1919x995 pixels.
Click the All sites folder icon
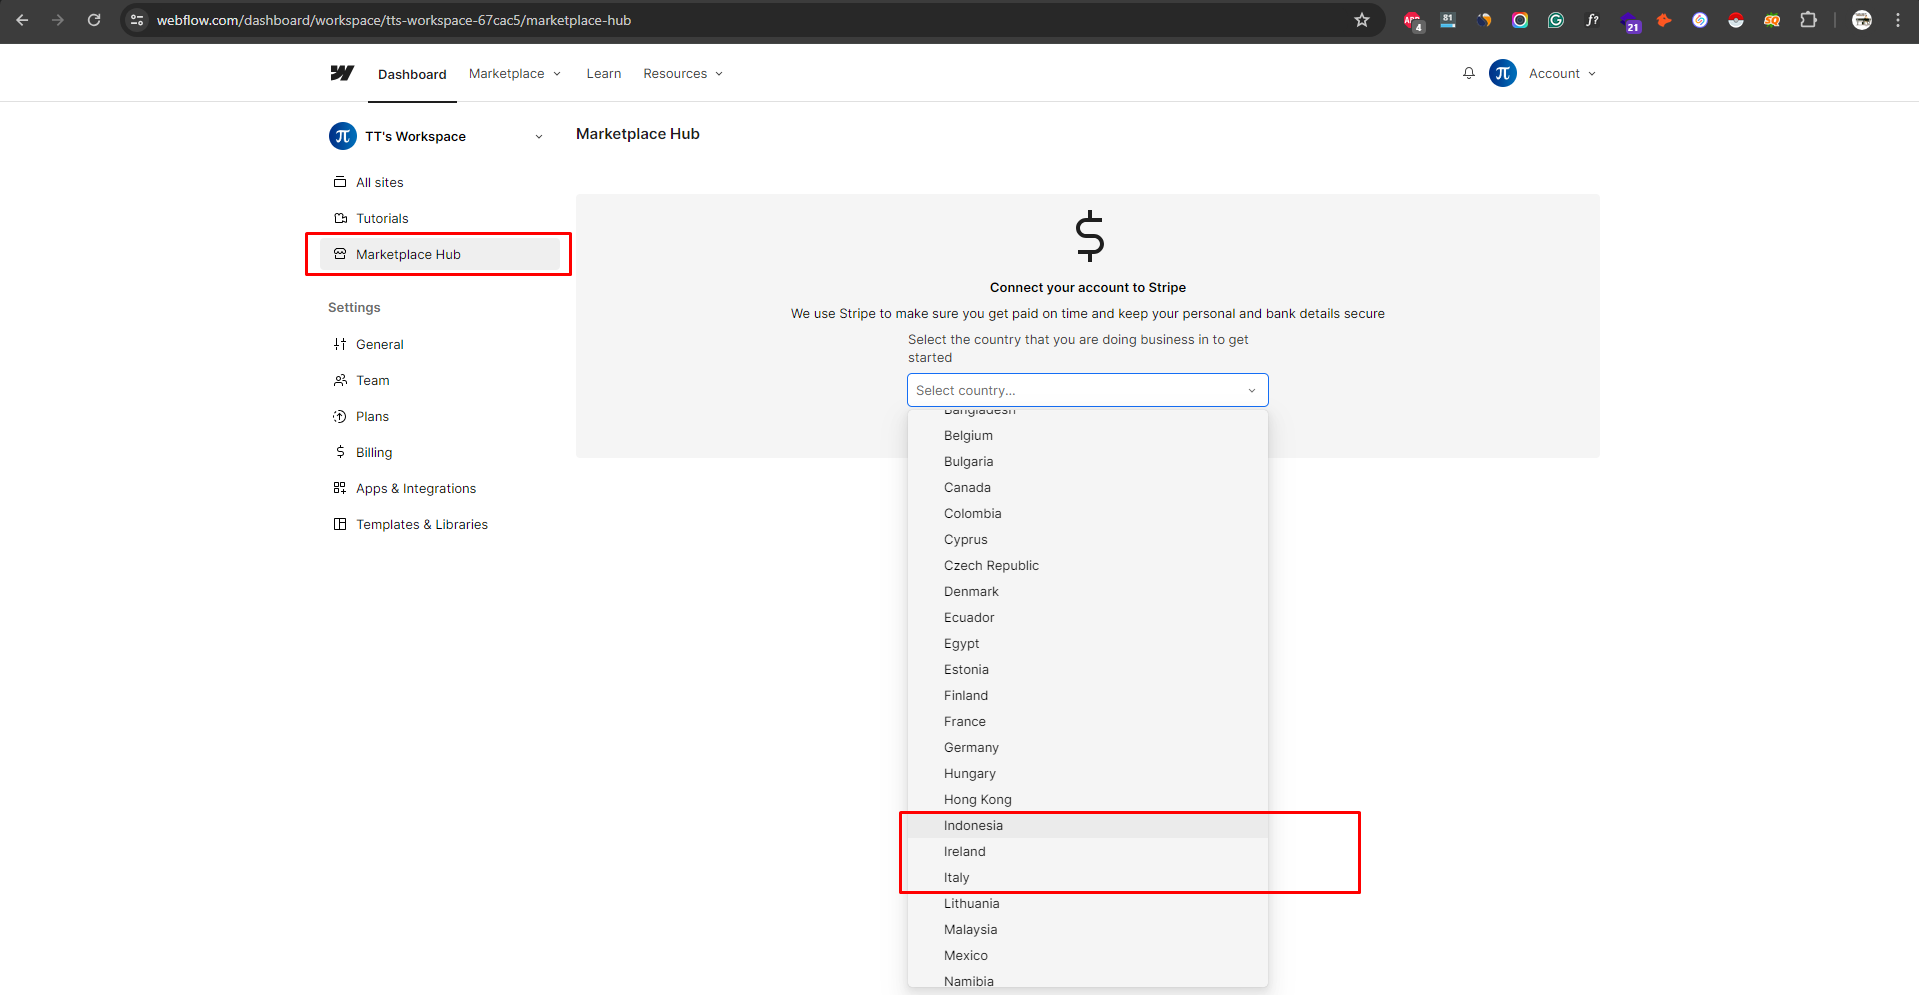pyautogui.click(x=340, y=182)
